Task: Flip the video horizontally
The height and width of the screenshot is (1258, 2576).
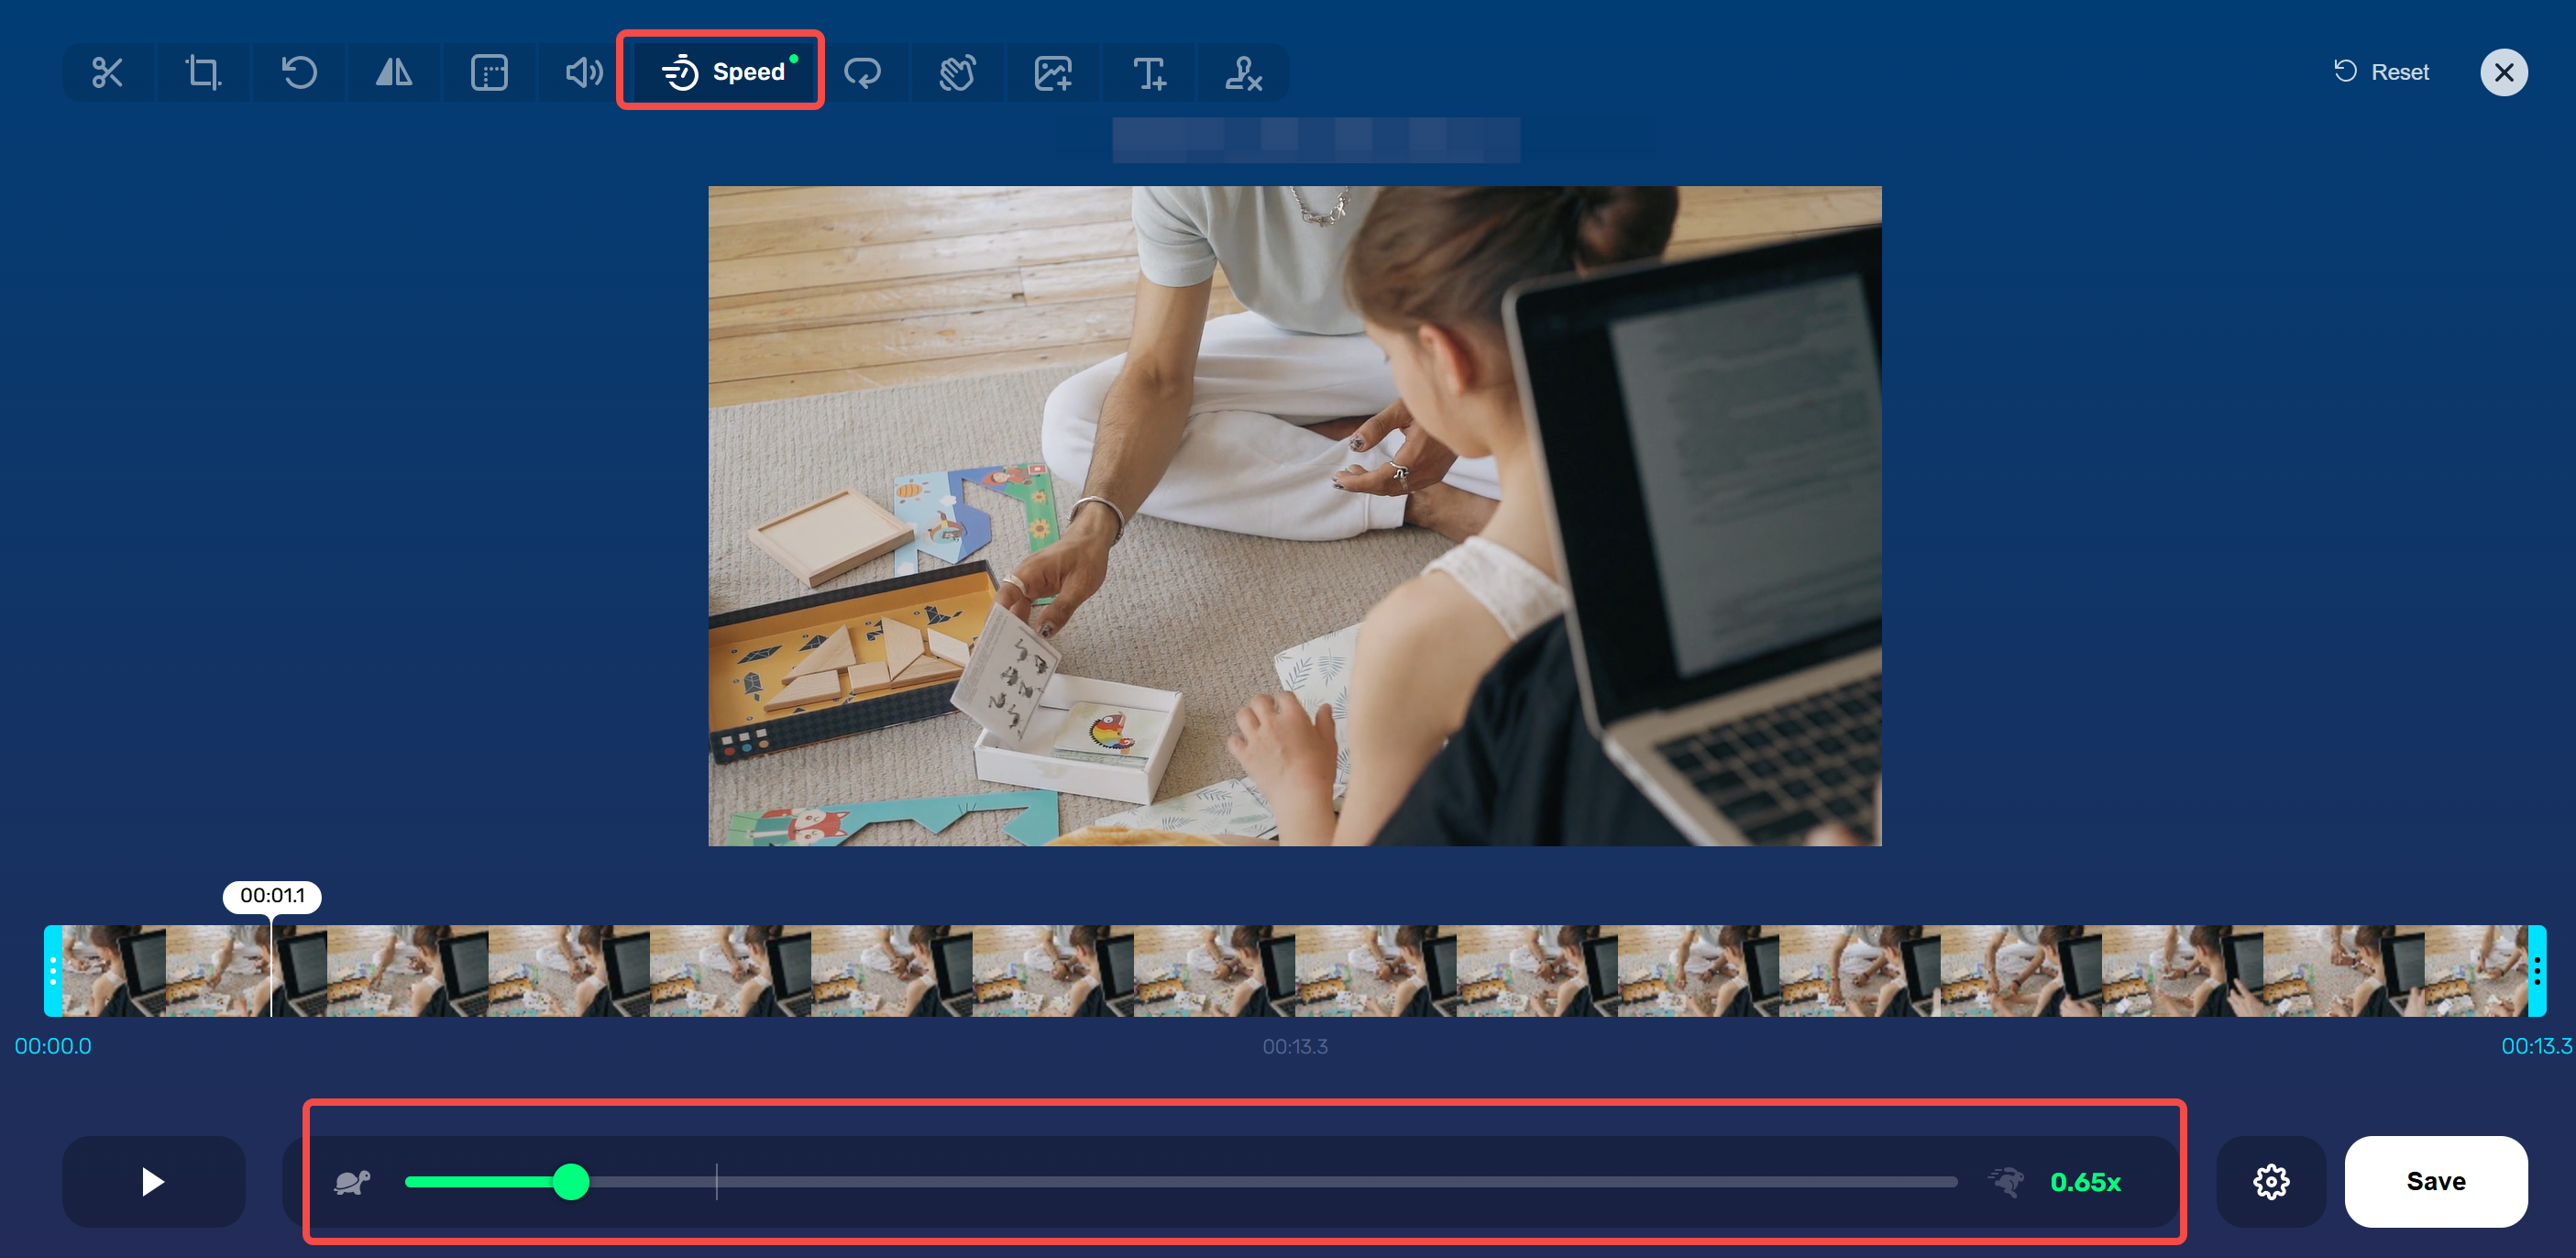Action: tap(393, 72)
